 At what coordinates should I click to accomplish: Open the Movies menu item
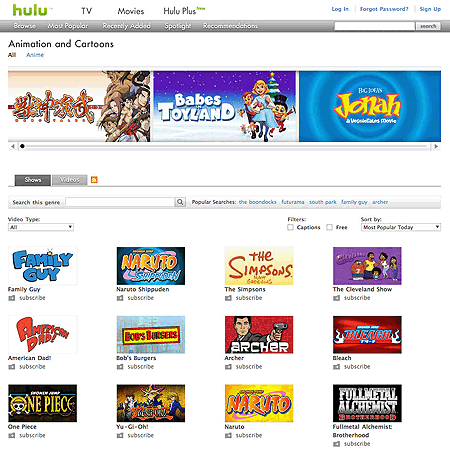click(x=131, y=11)
